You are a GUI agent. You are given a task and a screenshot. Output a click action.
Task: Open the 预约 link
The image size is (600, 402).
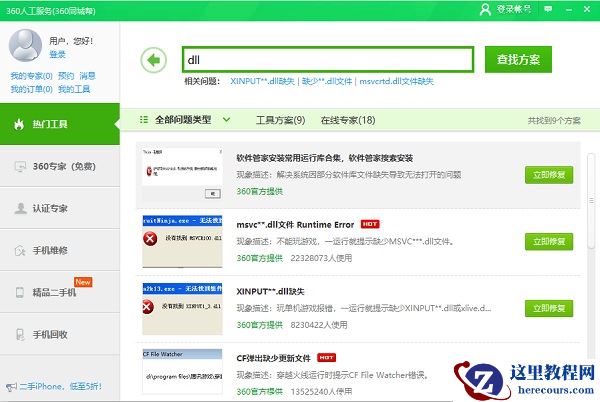click(66, 76)
